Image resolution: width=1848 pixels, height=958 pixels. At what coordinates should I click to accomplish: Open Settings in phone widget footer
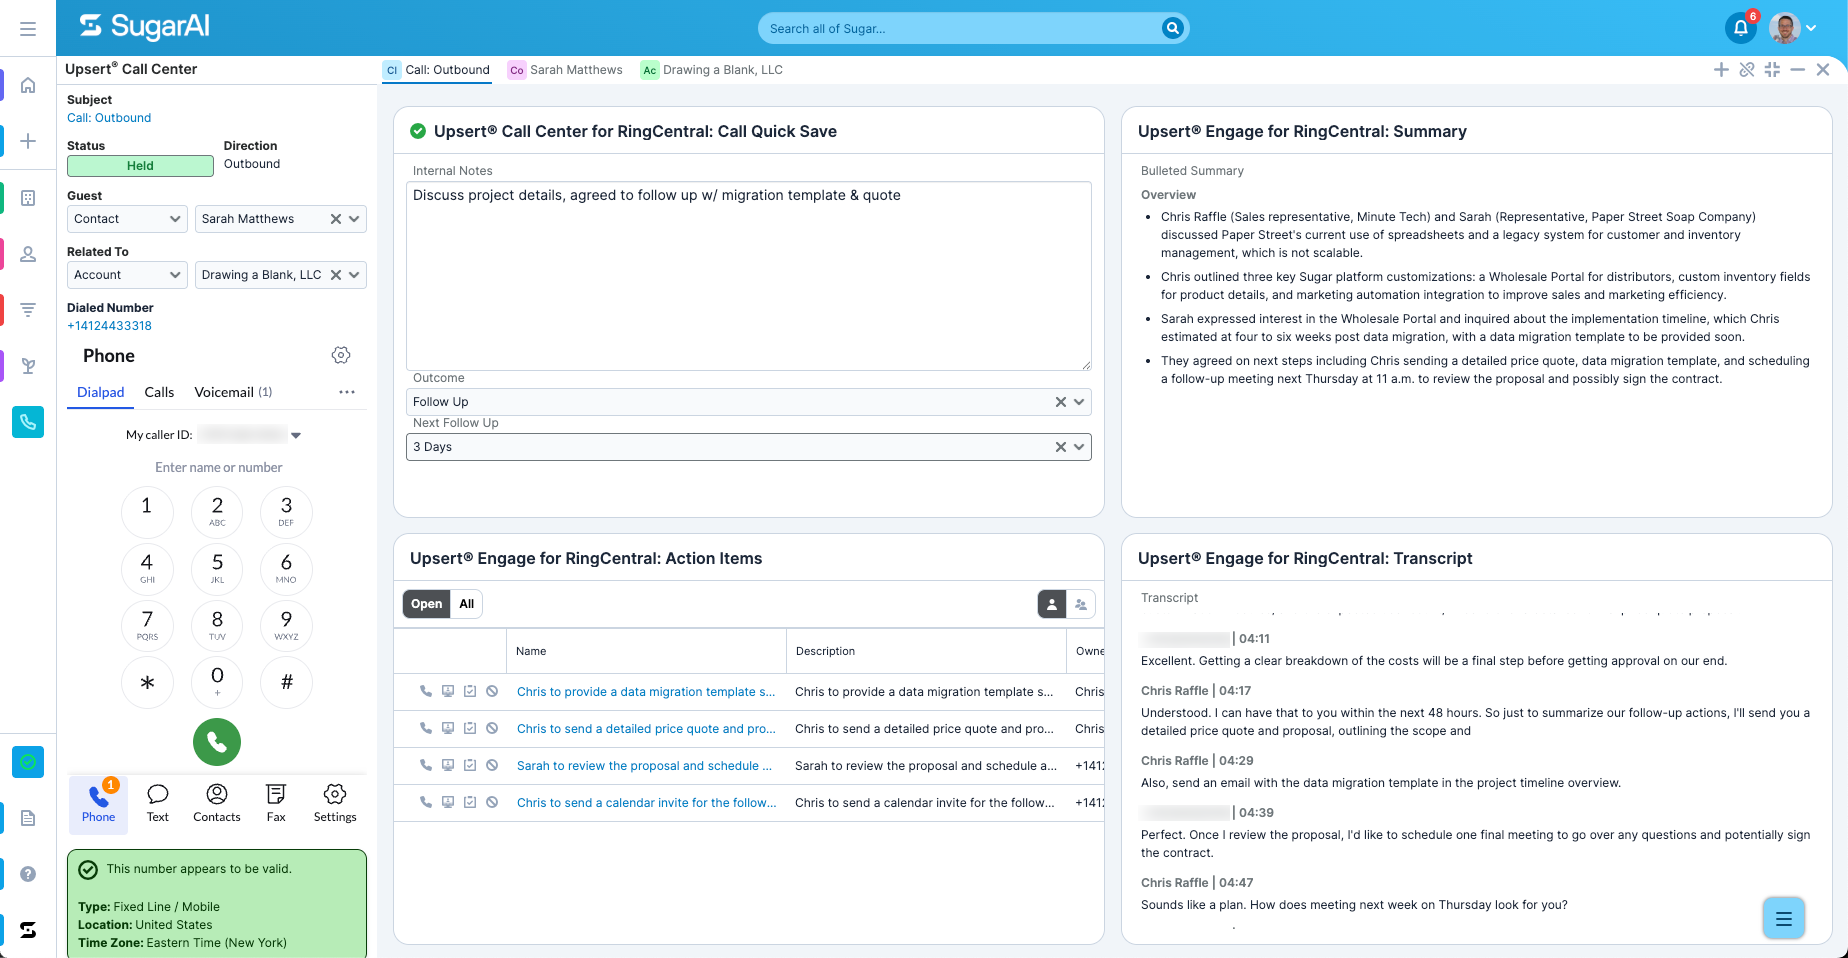[x=335, y=803]
